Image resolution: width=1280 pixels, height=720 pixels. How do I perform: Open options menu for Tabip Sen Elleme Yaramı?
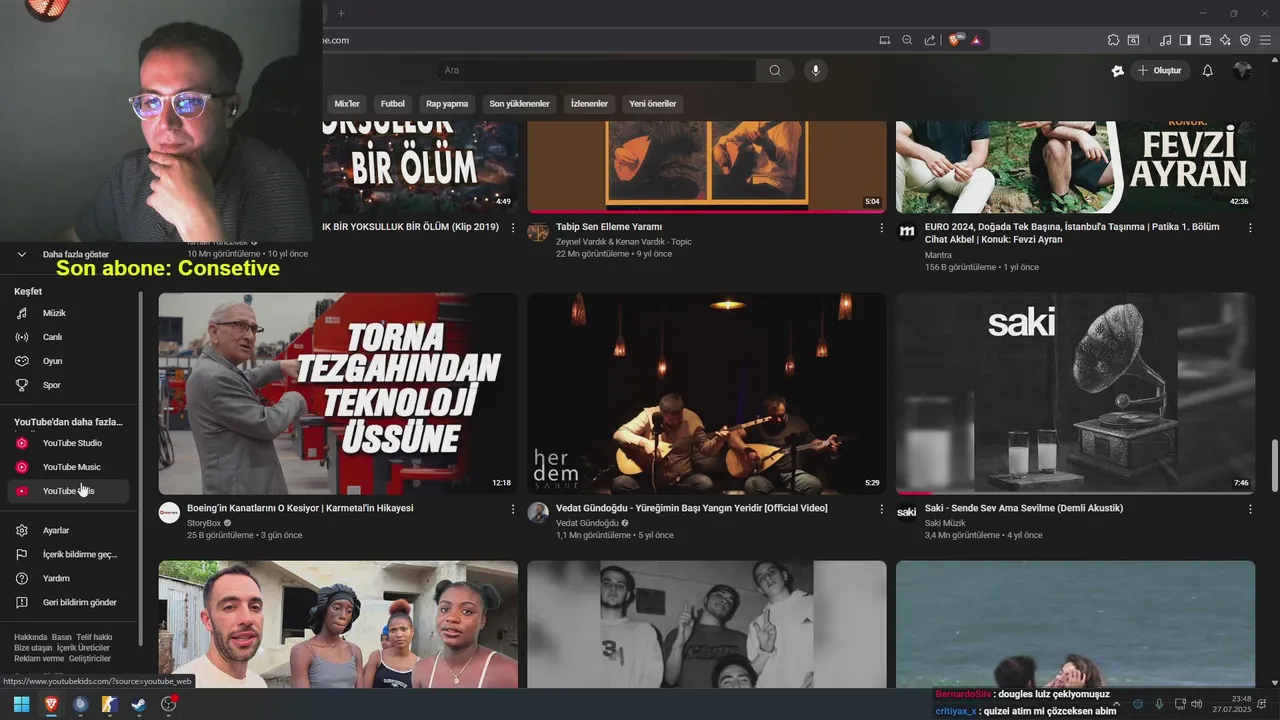click(x=881, y=228)
